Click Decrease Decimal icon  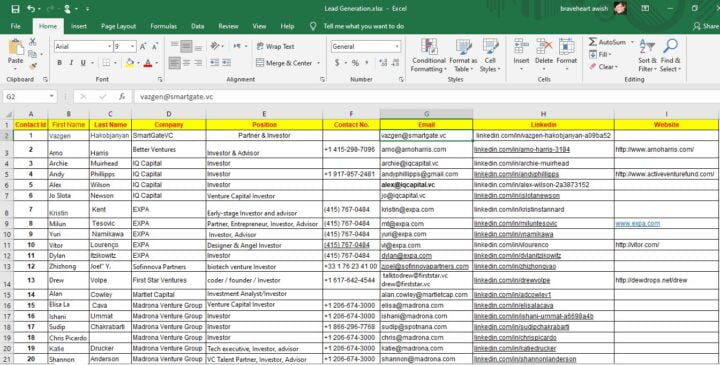click(x=396, y=63)
